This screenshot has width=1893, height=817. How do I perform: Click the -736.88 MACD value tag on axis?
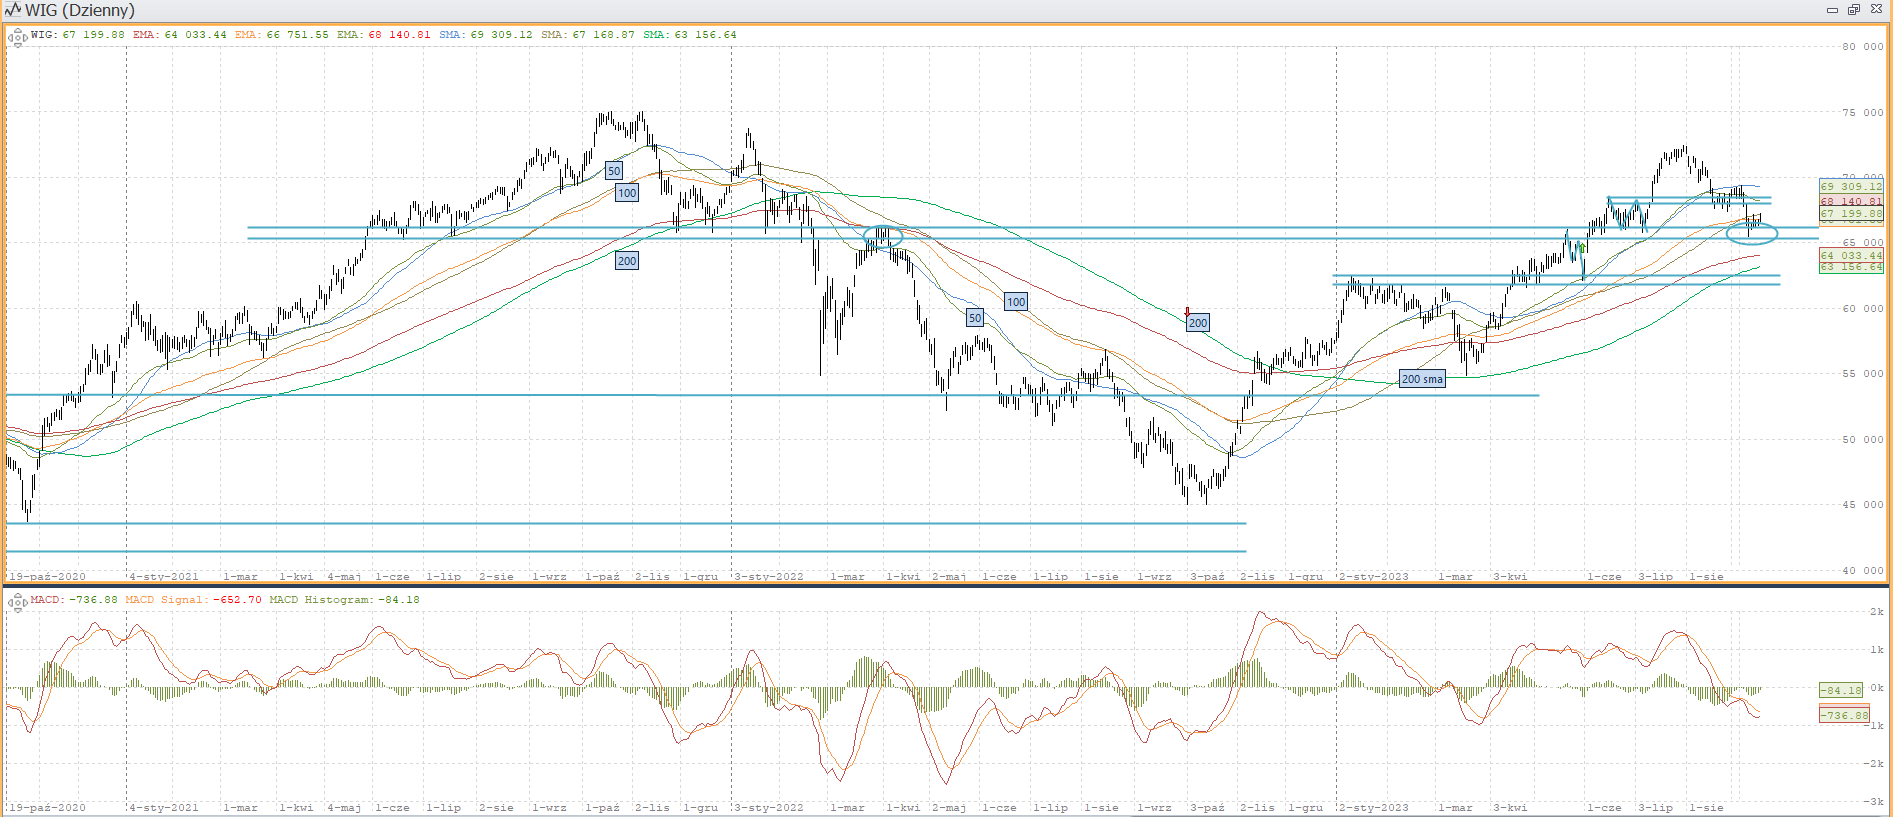[x=1844, y=715]
